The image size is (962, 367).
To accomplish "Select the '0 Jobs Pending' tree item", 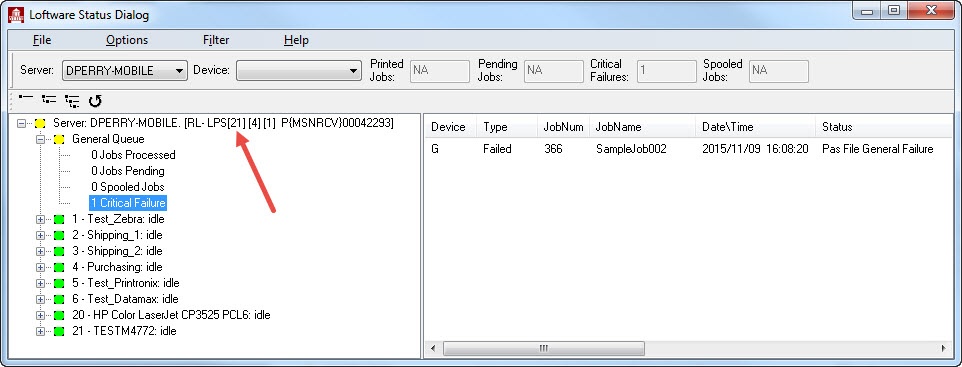I will tap(128, 171).
